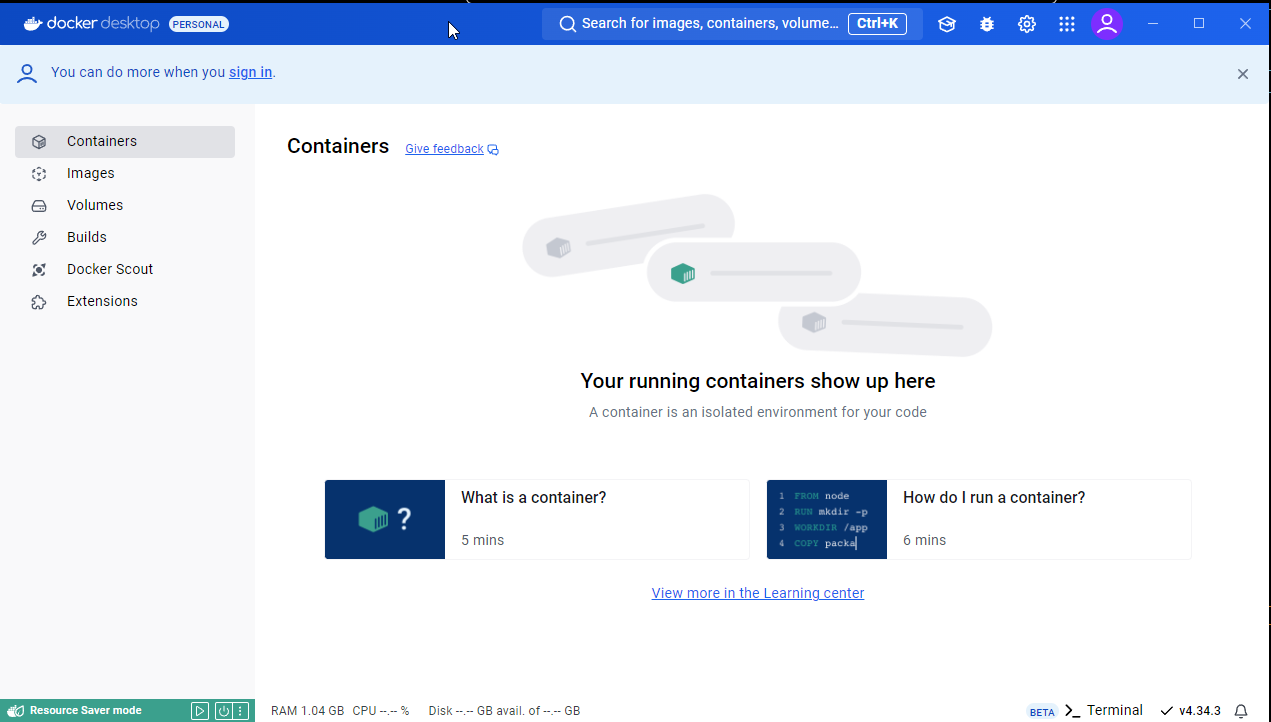Viewport: 1271px width, 722px height.
Task: Click the version checkmark icon
Action: point(1166,711)
